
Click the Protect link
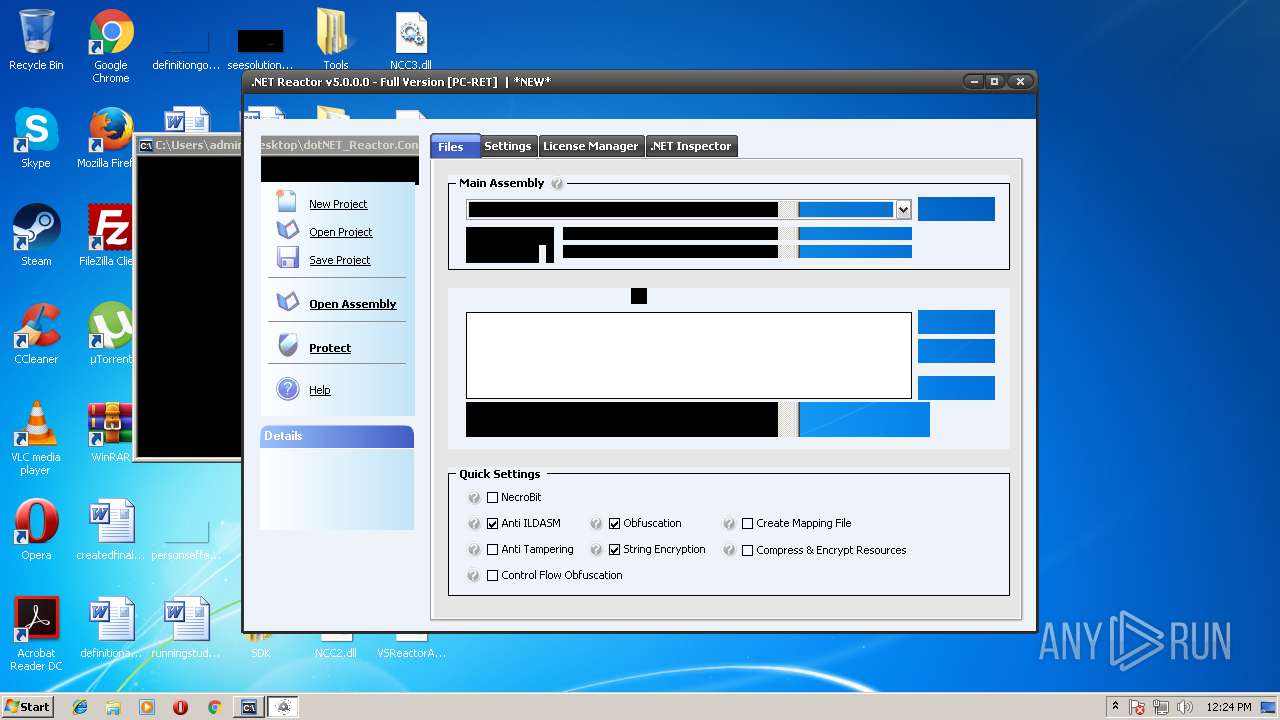tap(330, 348)
